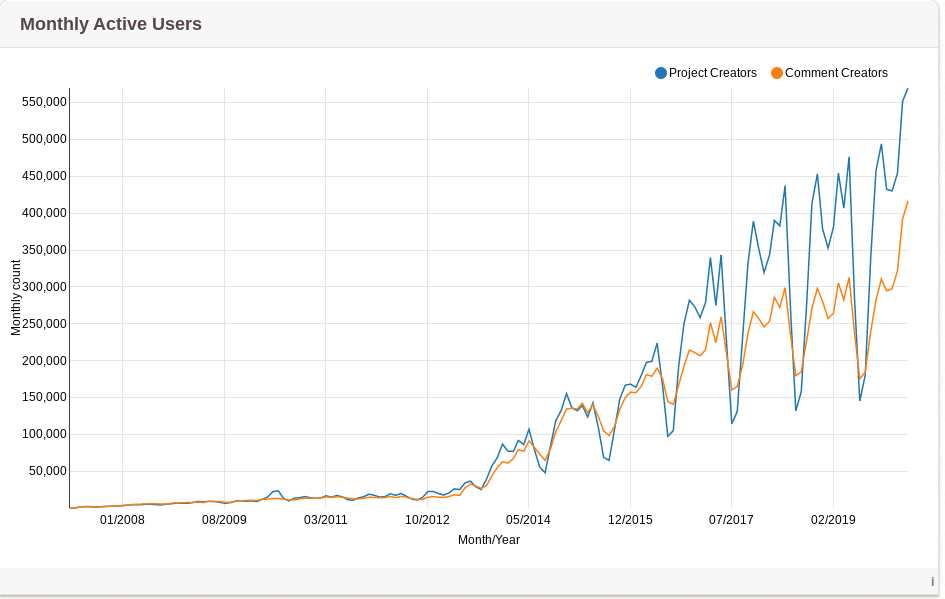Screen dimensions: 945x599
Task: Click the orange Comment Creators legend dot
Action: pyautogui.click(x=777, y=73)
